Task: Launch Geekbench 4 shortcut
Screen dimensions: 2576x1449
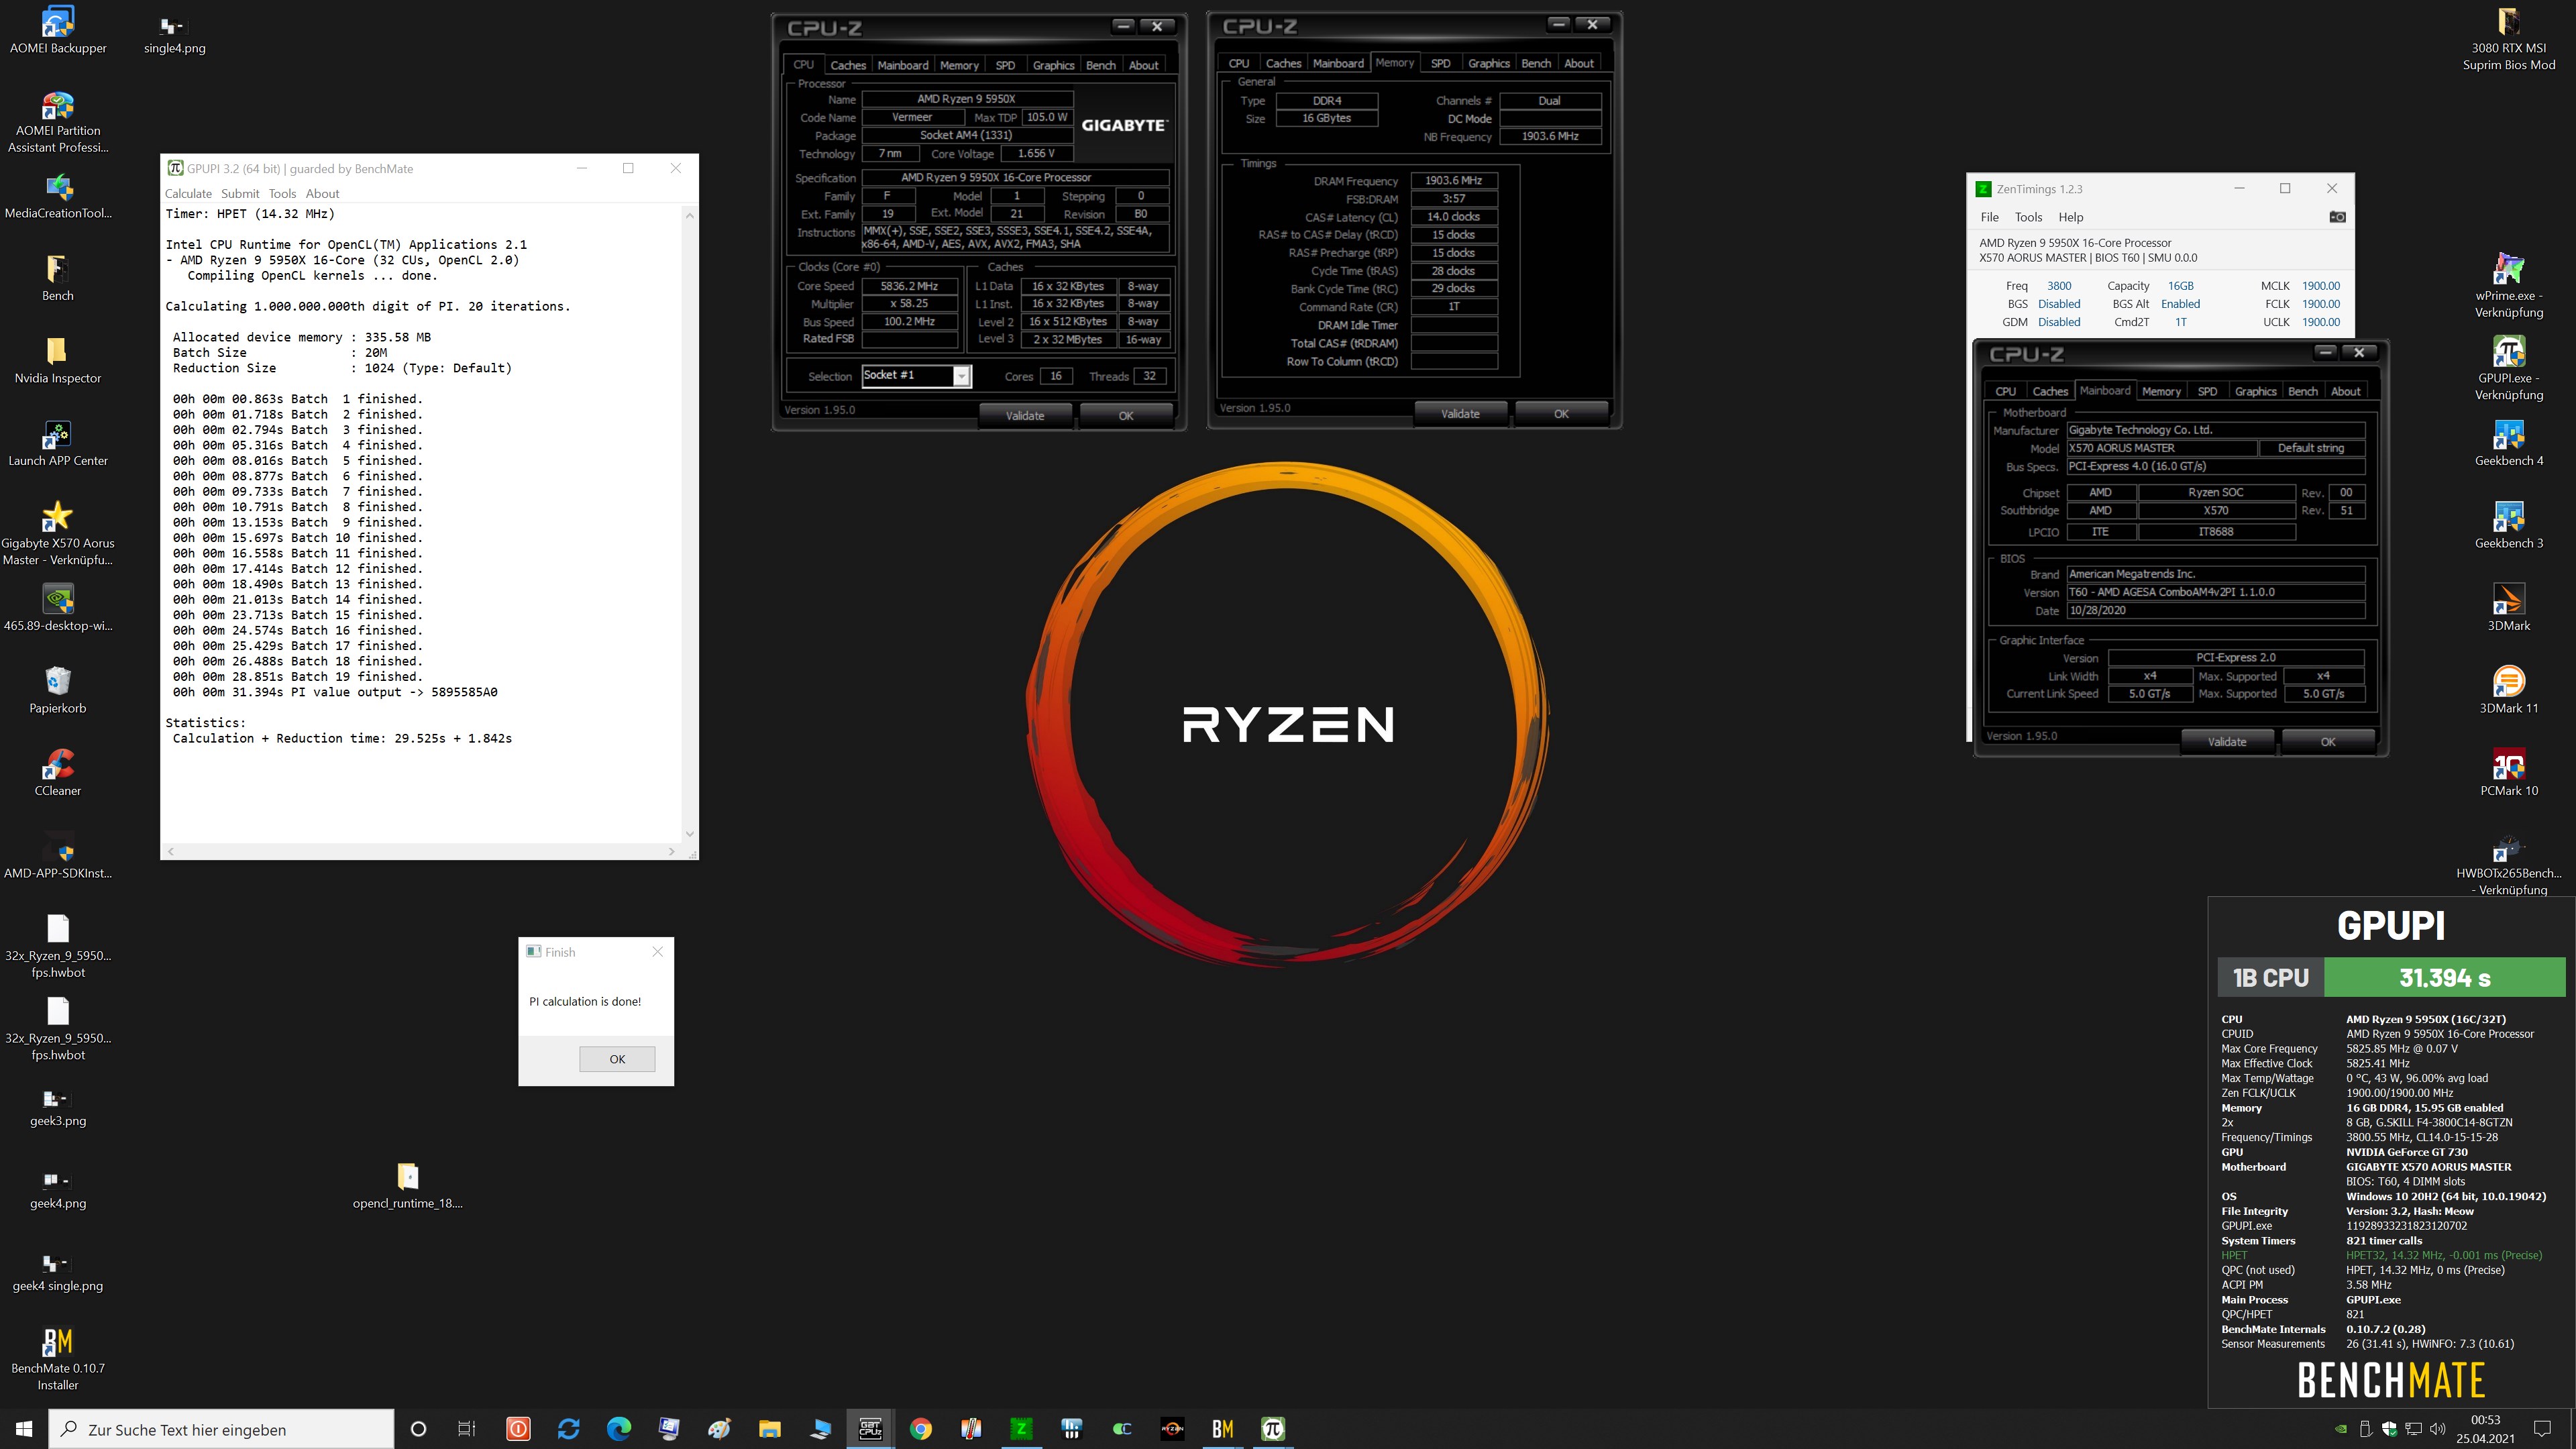Action: [x=2508, y=443]
